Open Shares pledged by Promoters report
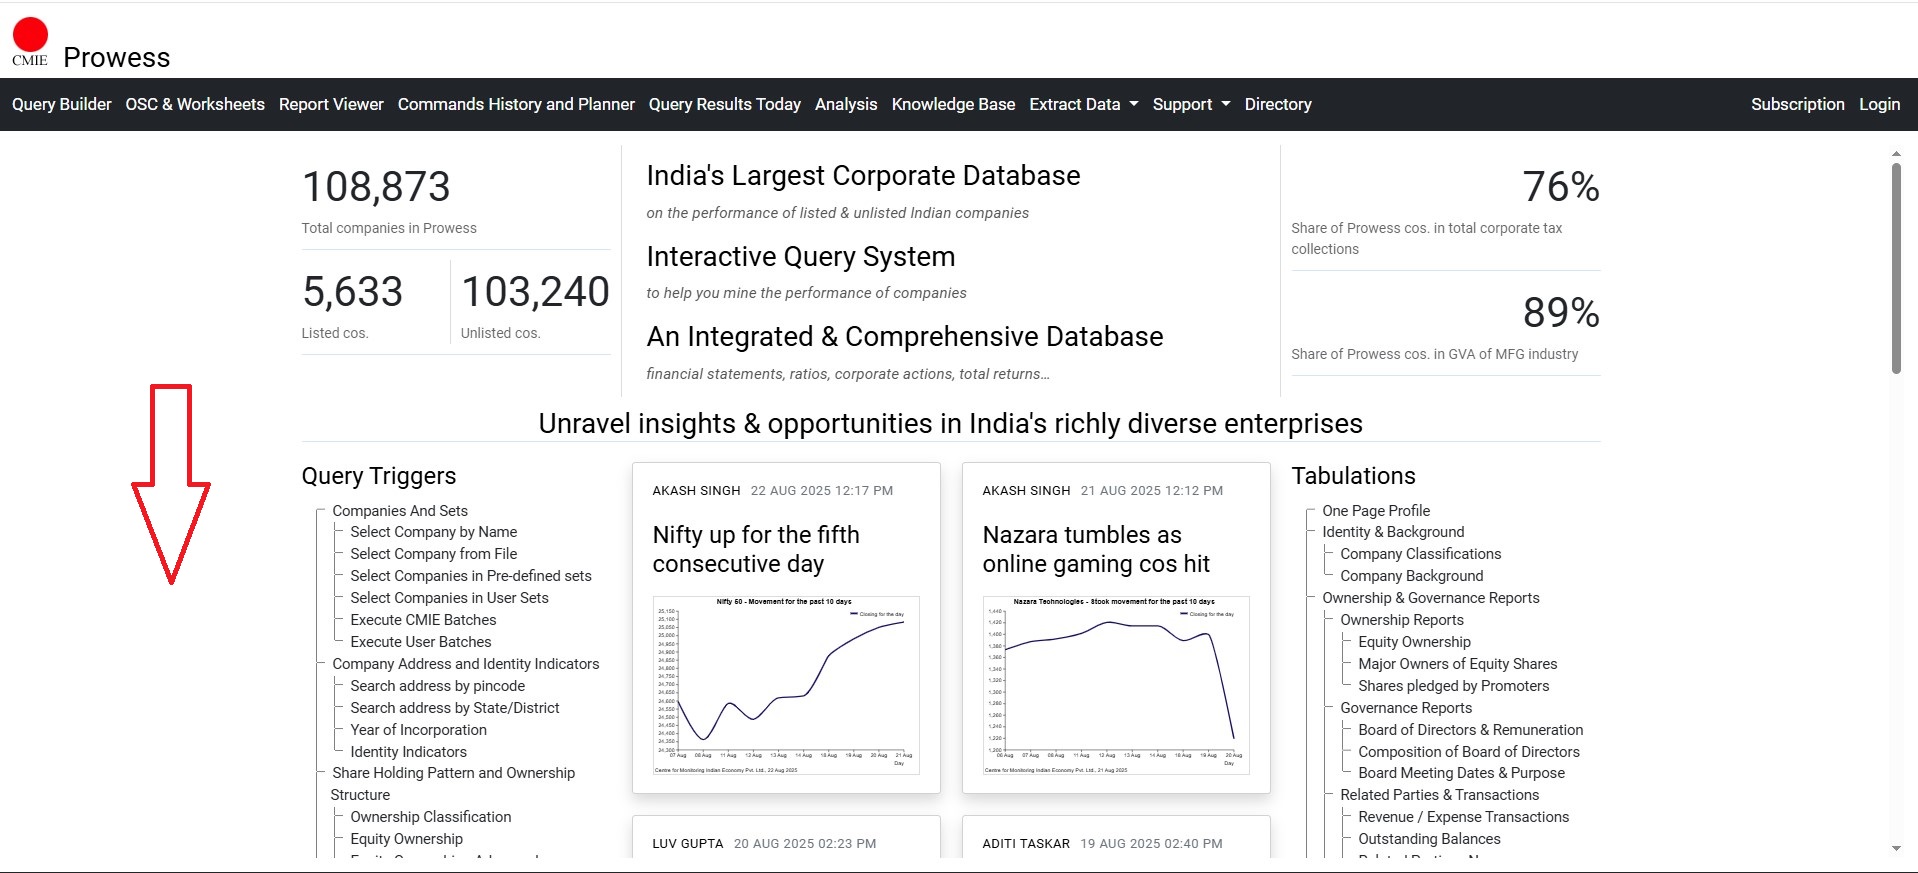 point(1453,686)
